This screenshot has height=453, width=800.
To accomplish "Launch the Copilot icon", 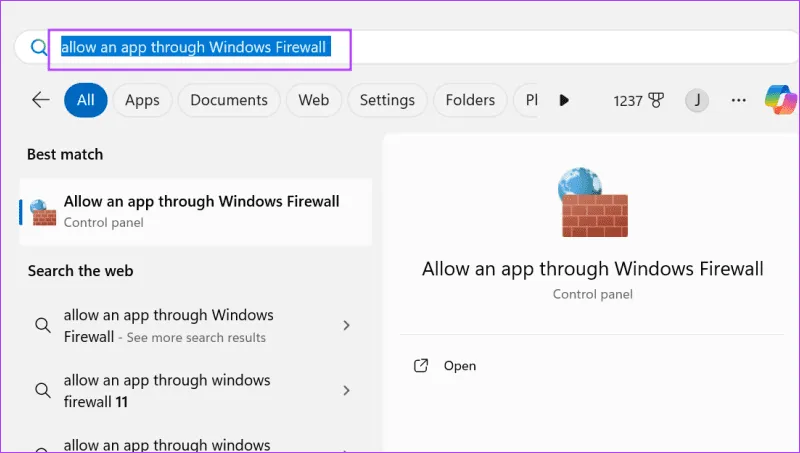I will point(781,99).
